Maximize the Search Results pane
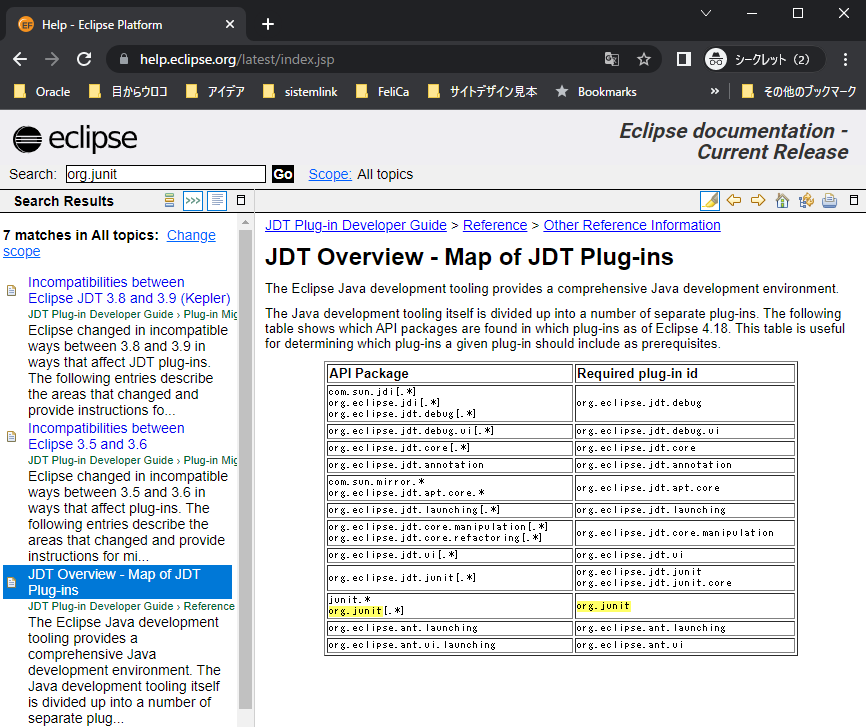This screenshot has width=866, height=727. pos(240,200)
